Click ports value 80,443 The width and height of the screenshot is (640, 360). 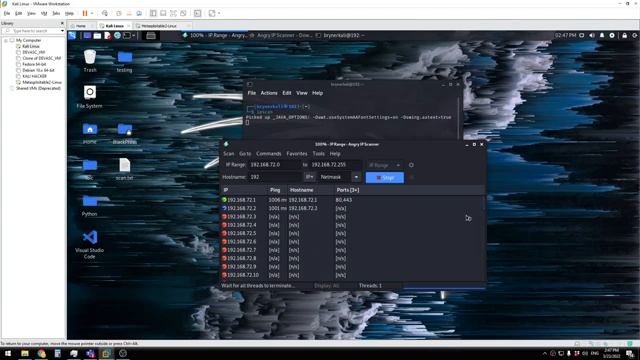(x=344, y=200)
